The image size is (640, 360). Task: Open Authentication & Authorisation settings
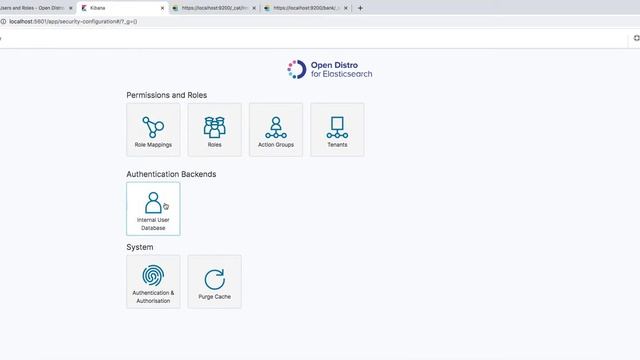(153, 282)
